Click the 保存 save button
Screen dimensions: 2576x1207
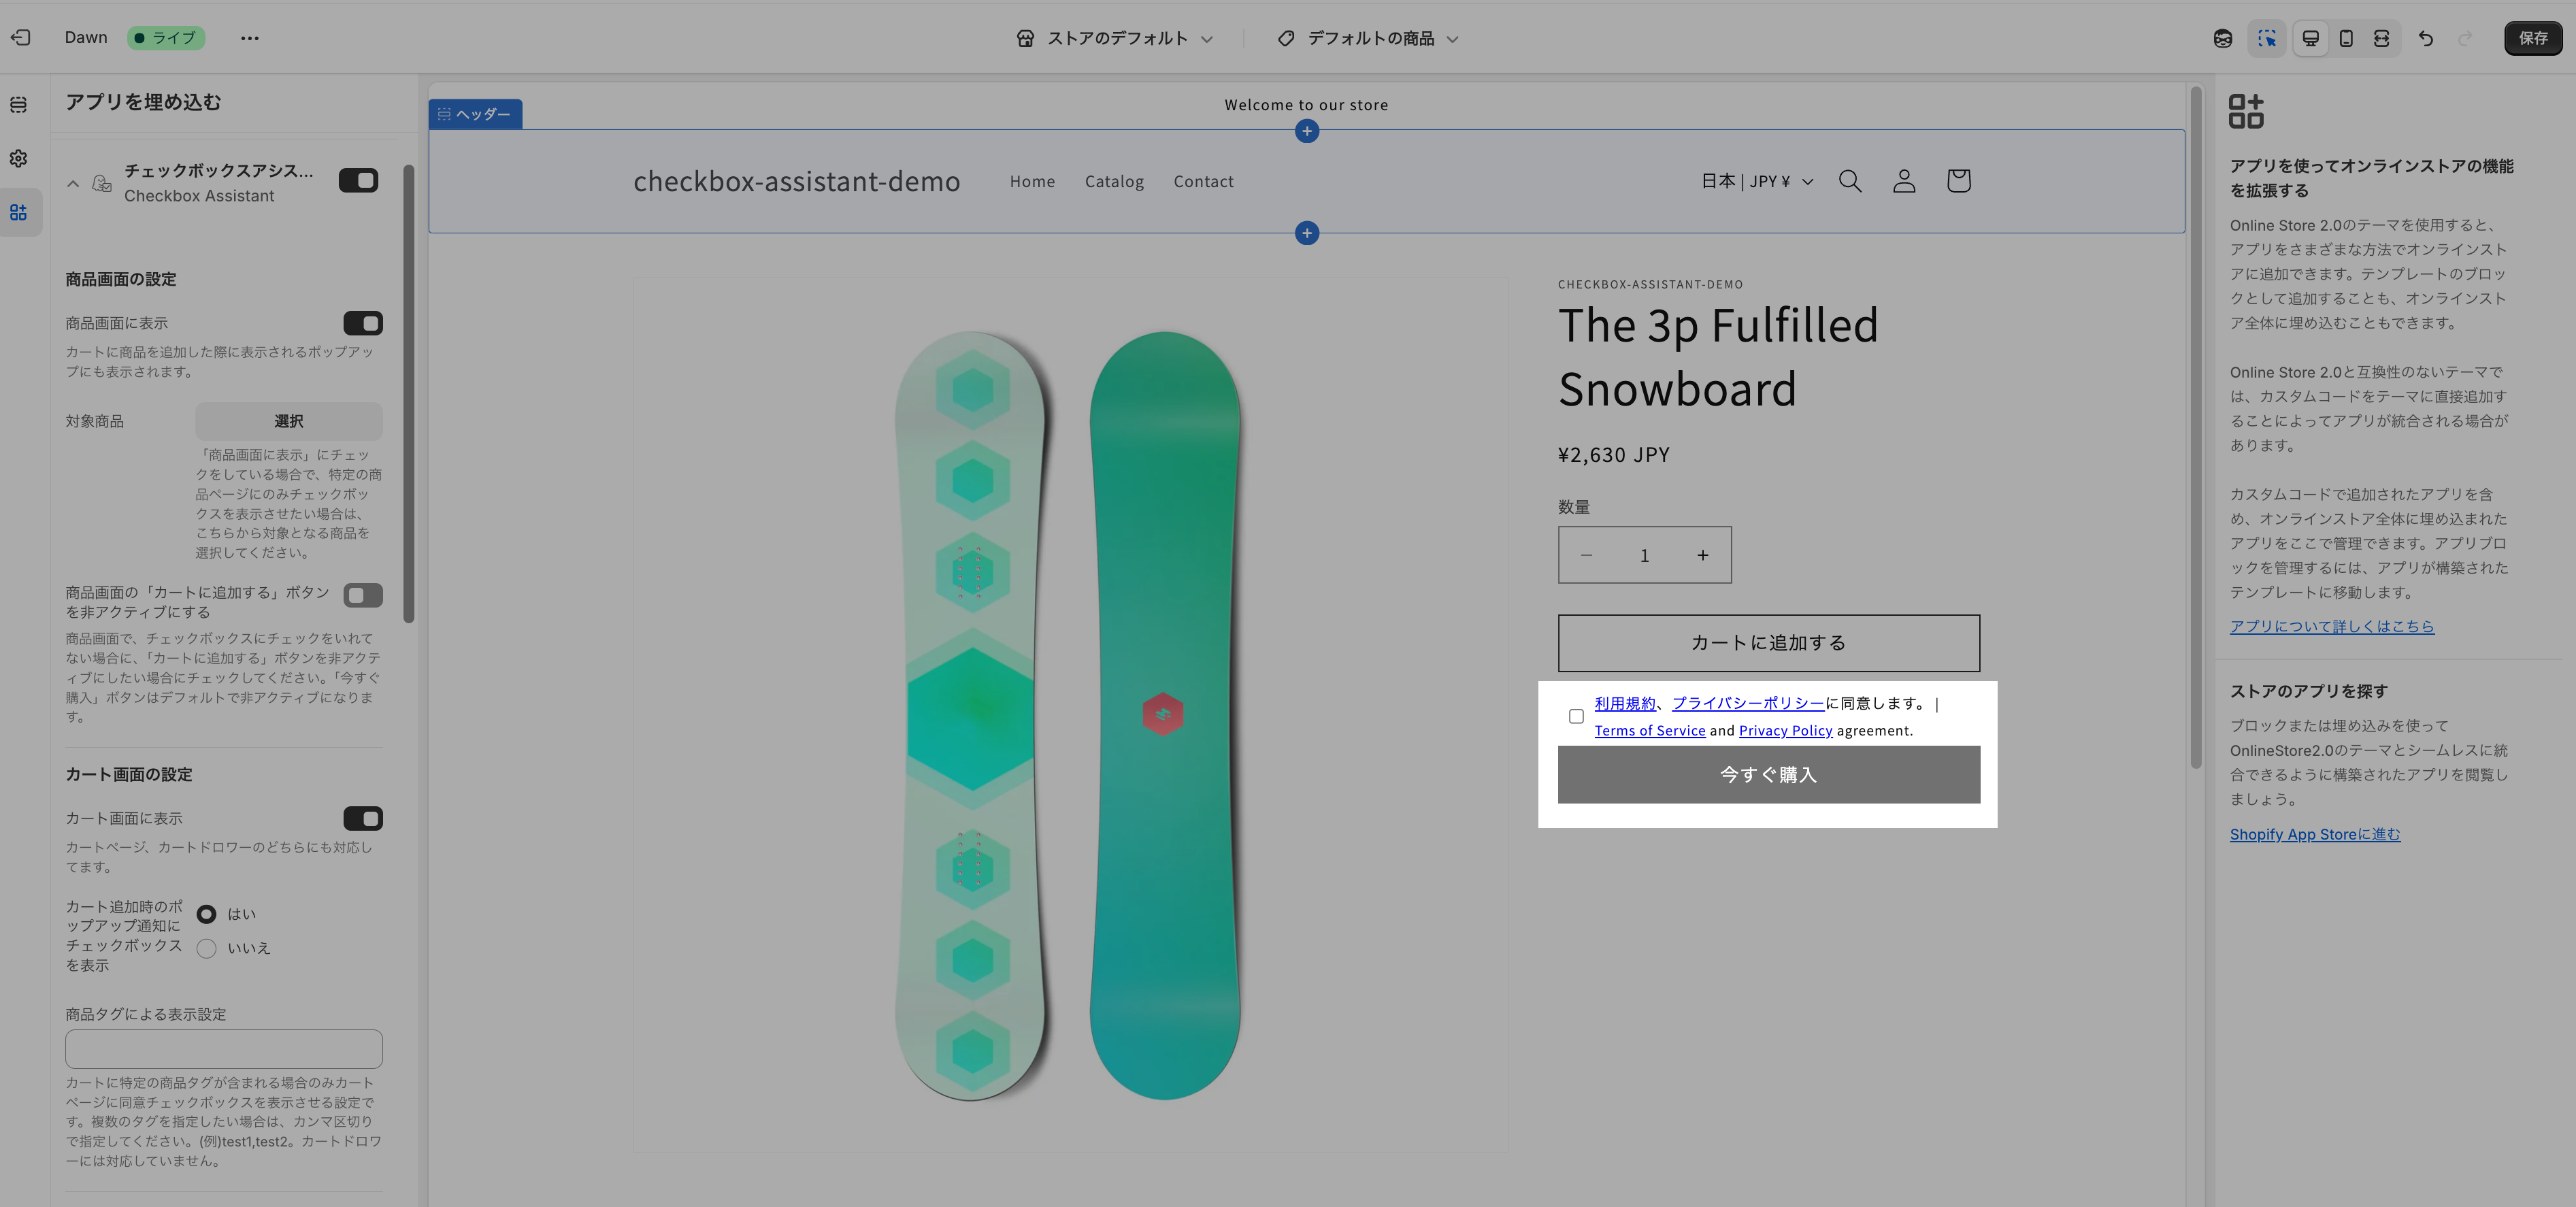pos(2532,38)
